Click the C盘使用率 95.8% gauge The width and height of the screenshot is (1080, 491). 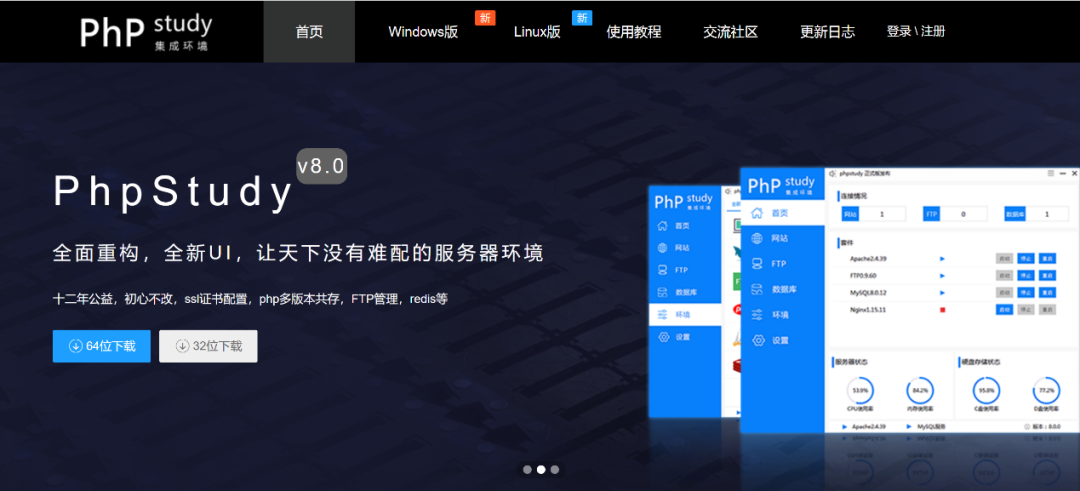[x=986, y=390]
